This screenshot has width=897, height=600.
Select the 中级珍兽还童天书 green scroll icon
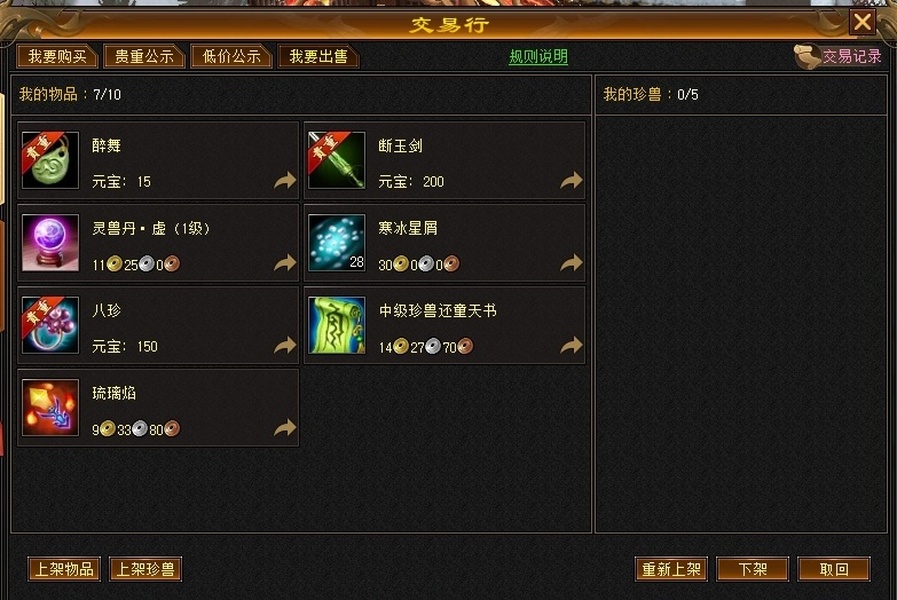[x=336, y=325]
